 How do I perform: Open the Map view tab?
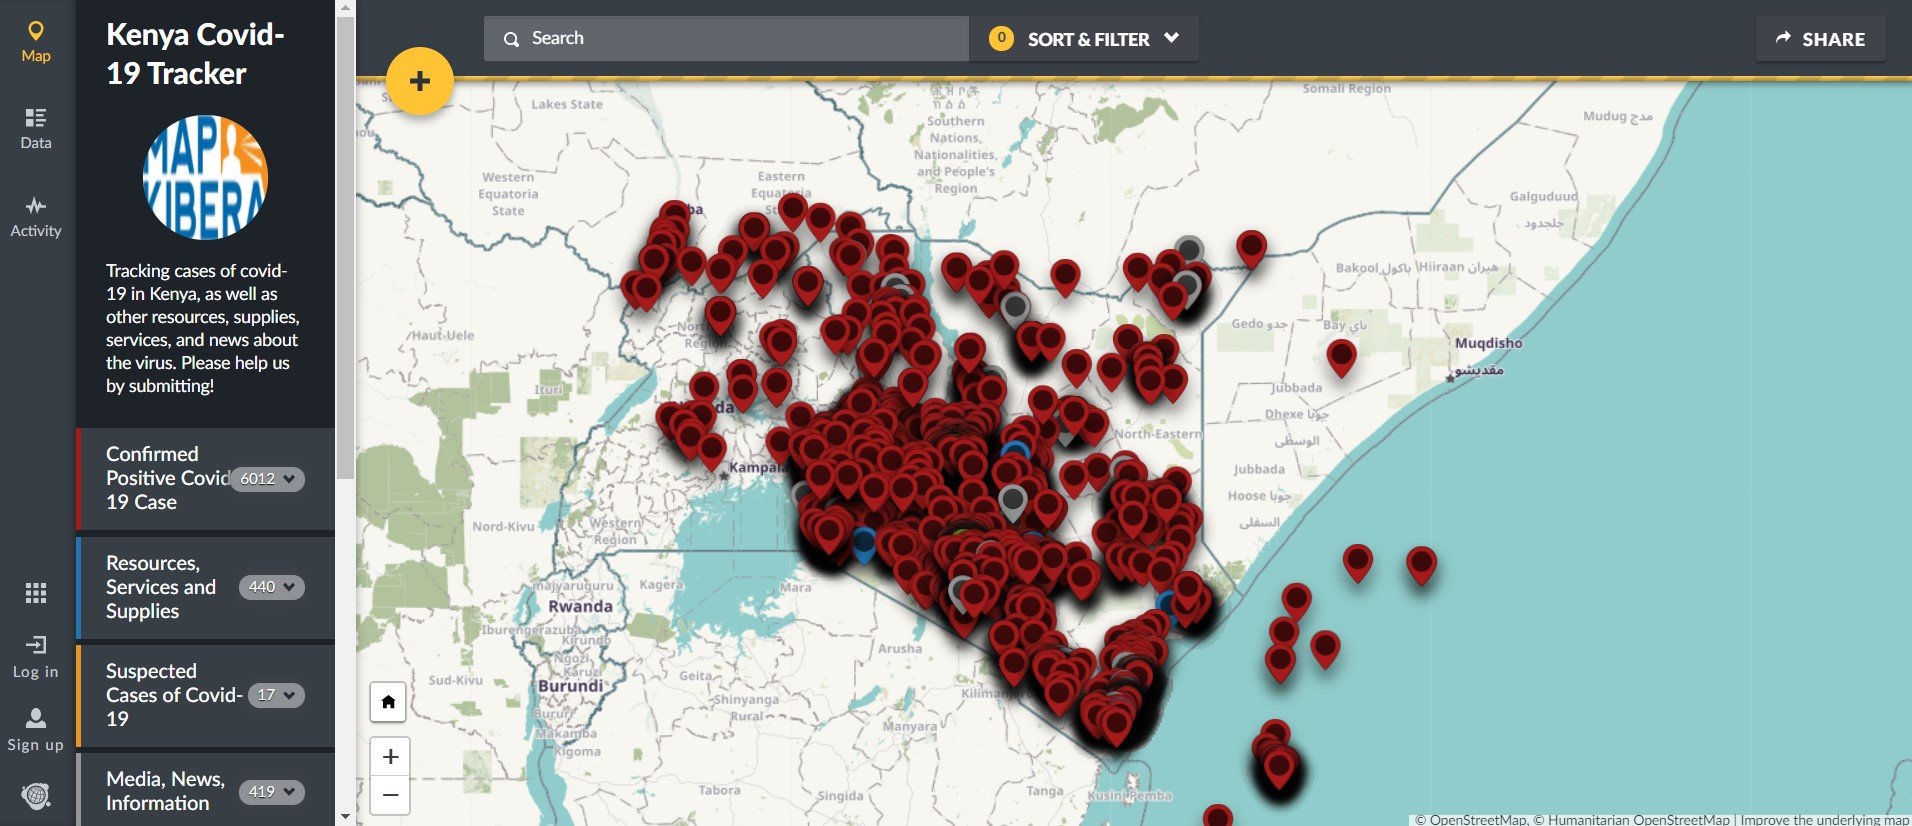(x=36, y=41)
